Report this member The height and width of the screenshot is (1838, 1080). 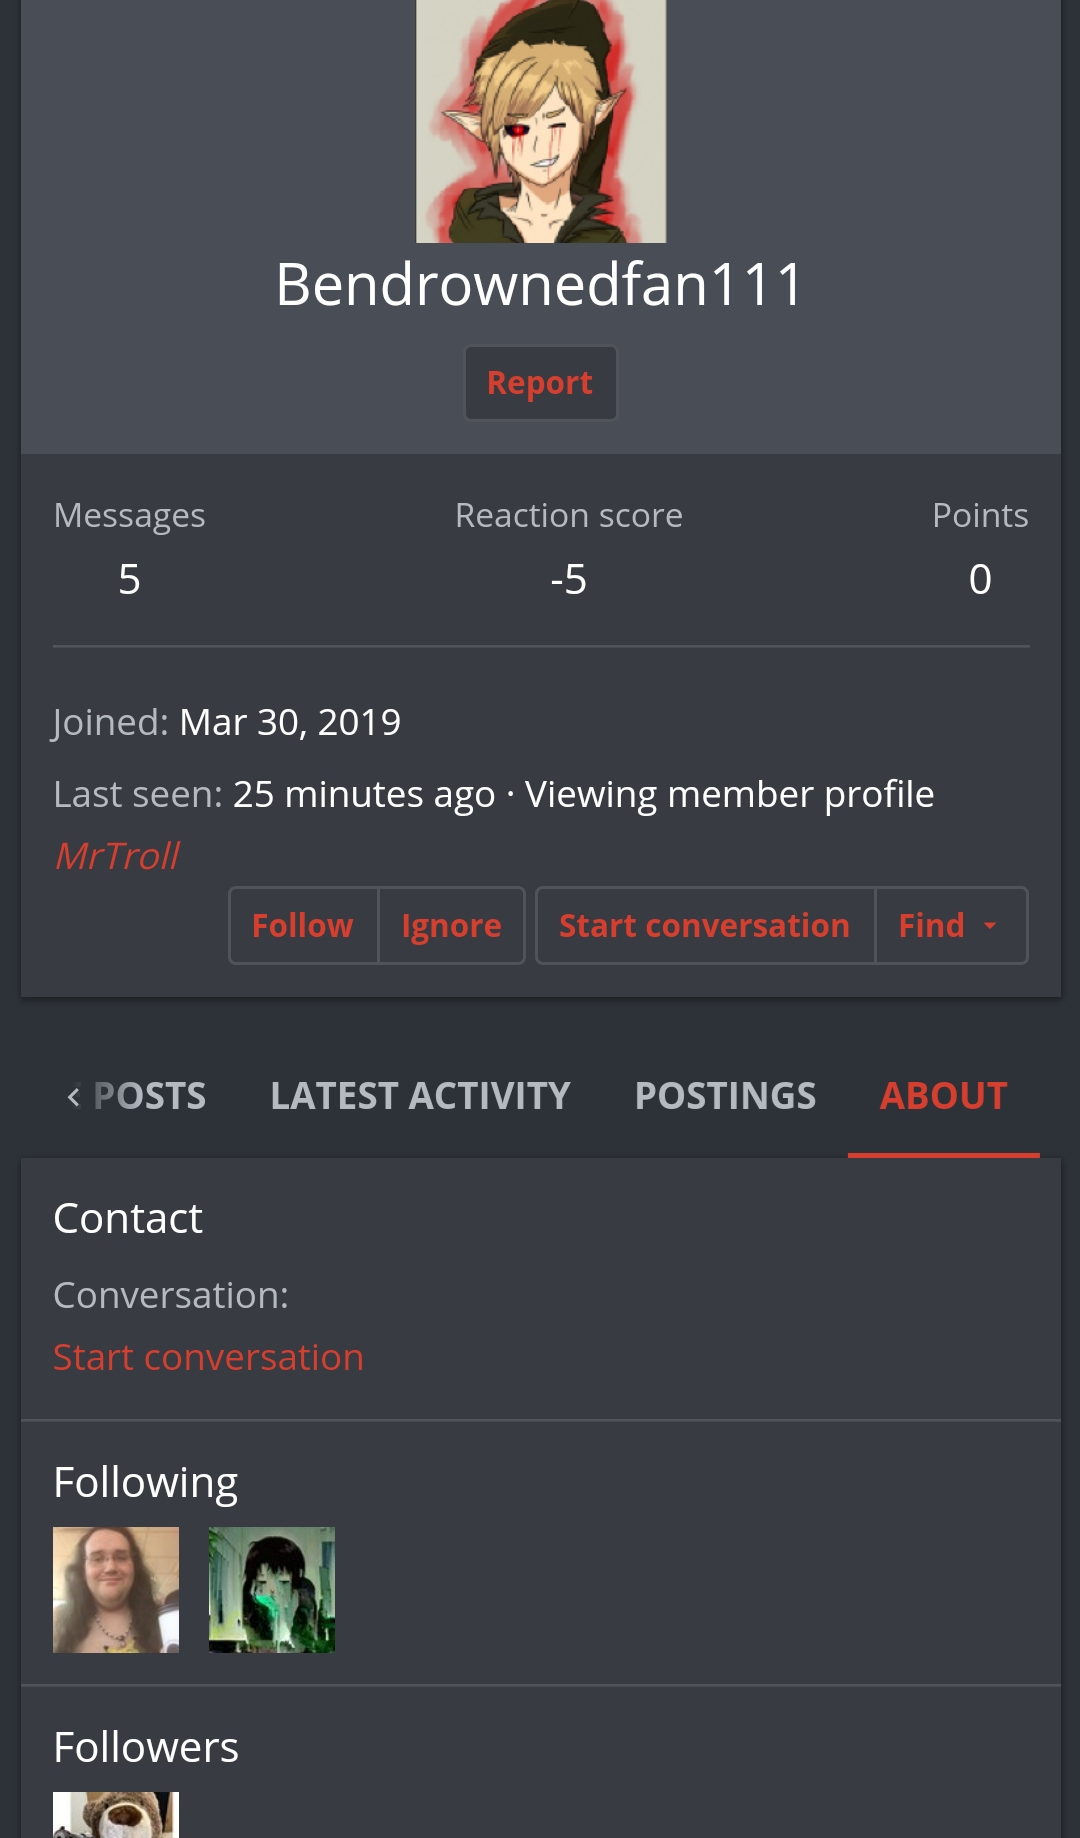(540, 383)
